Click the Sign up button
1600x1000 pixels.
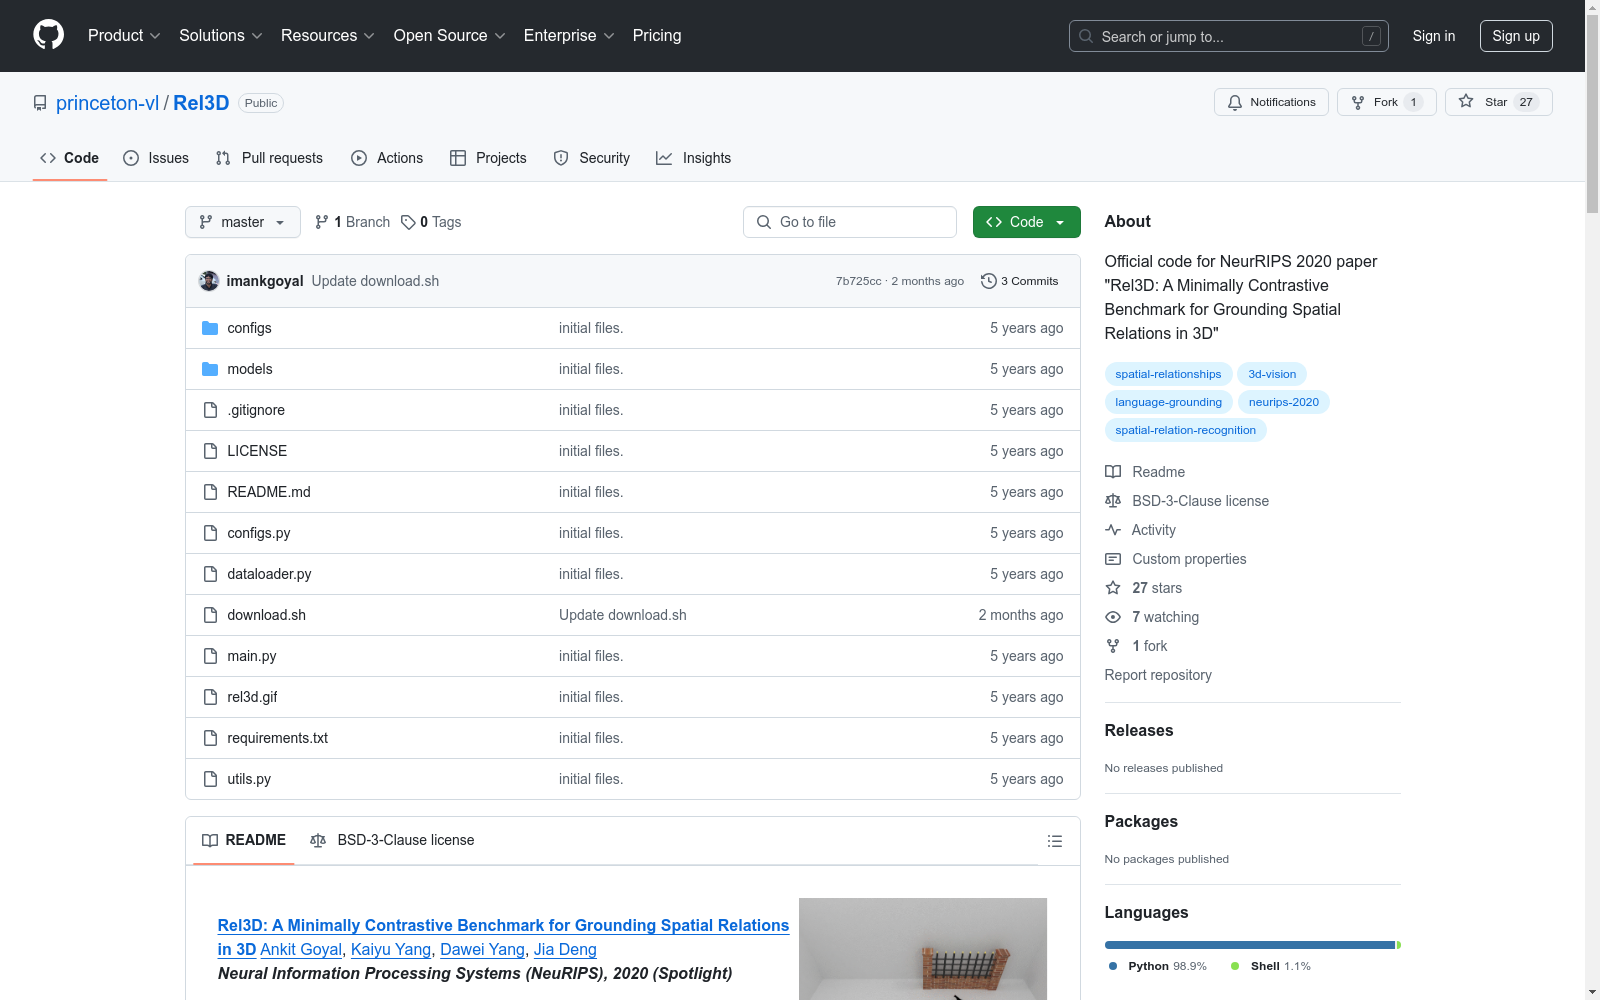tap(1516, 36)
